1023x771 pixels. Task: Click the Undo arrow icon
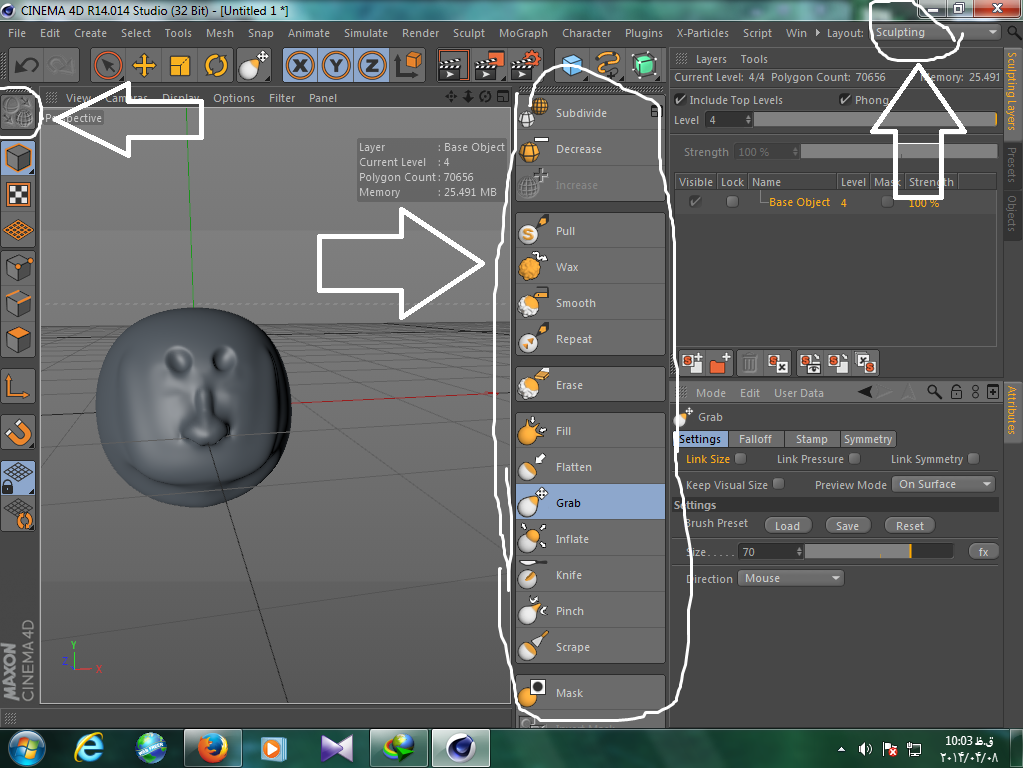tap(26, 65)
